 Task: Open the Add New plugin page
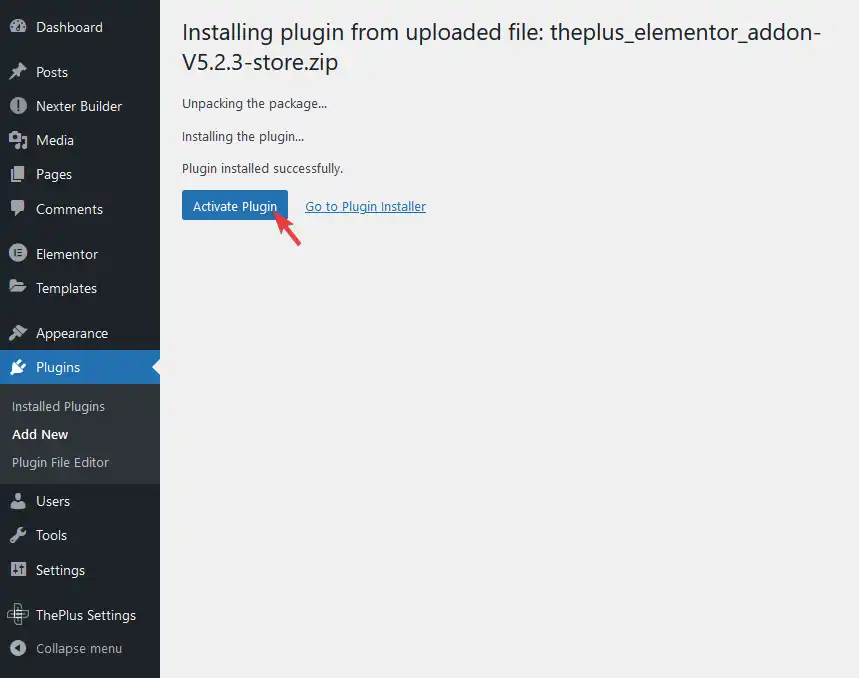[x=40, y=434]
